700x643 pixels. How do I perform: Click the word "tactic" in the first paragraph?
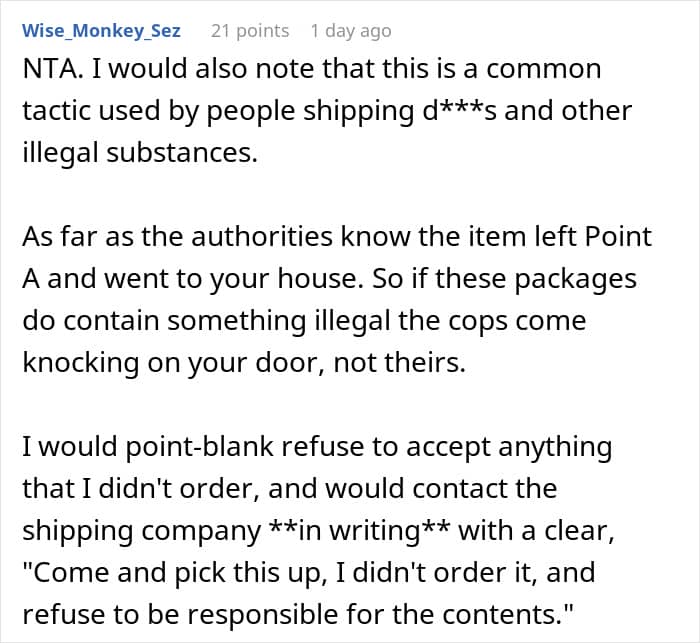pos(58,110)
